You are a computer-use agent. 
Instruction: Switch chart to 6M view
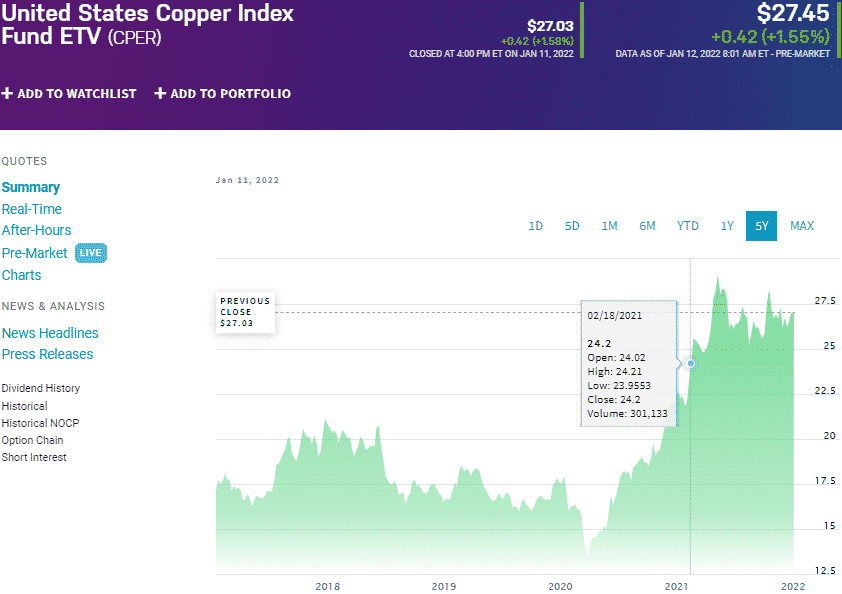647,226
